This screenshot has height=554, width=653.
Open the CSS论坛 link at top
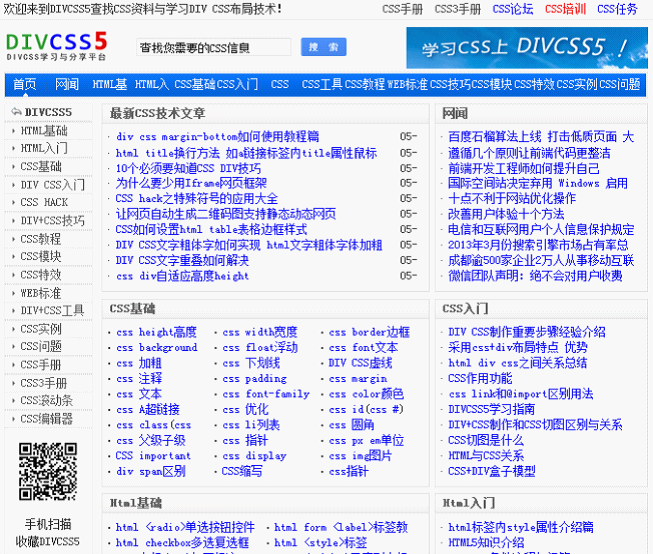513,9
